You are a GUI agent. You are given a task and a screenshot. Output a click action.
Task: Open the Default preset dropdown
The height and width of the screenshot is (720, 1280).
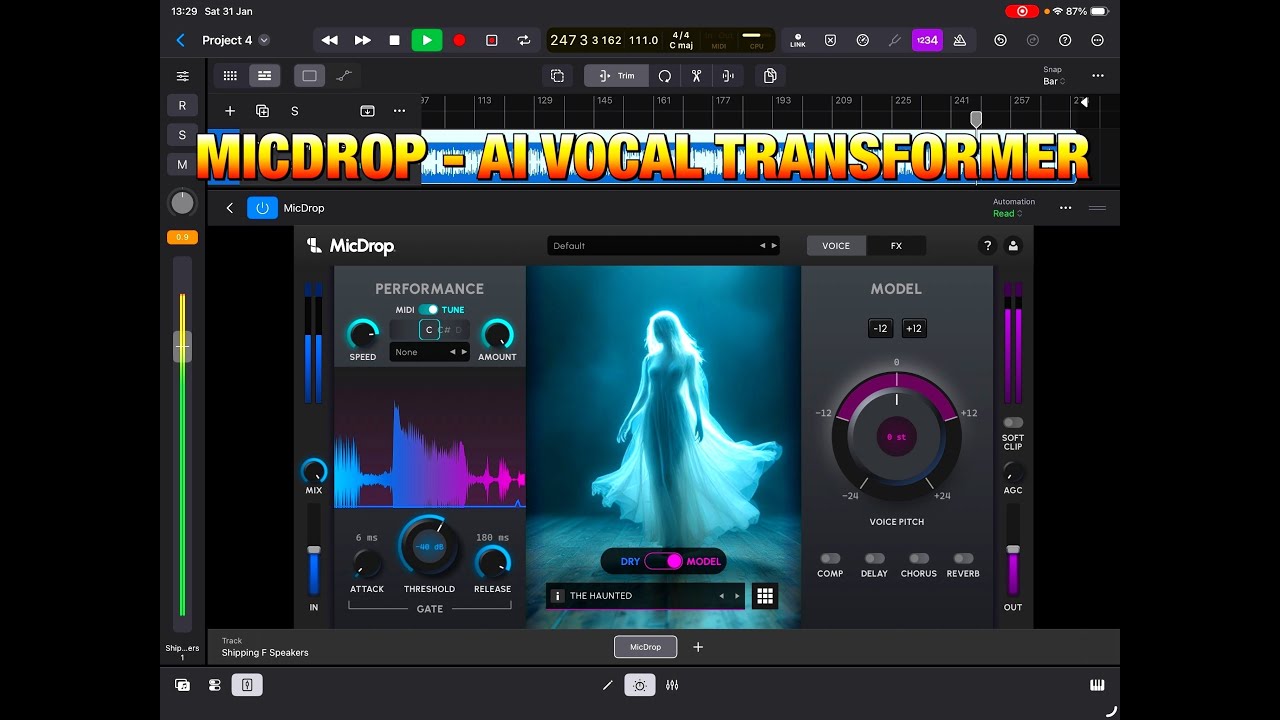664,246
